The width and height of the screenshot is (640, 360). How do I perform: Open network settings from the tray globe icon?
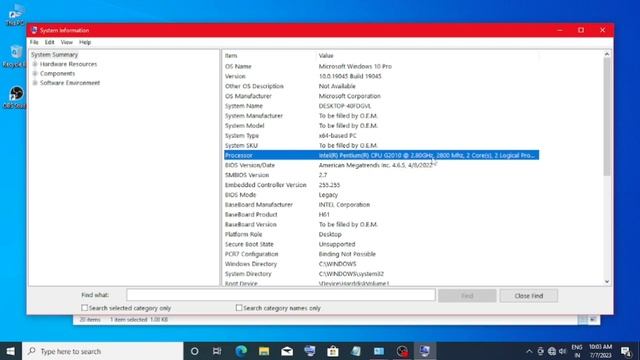tap(552, 351)
